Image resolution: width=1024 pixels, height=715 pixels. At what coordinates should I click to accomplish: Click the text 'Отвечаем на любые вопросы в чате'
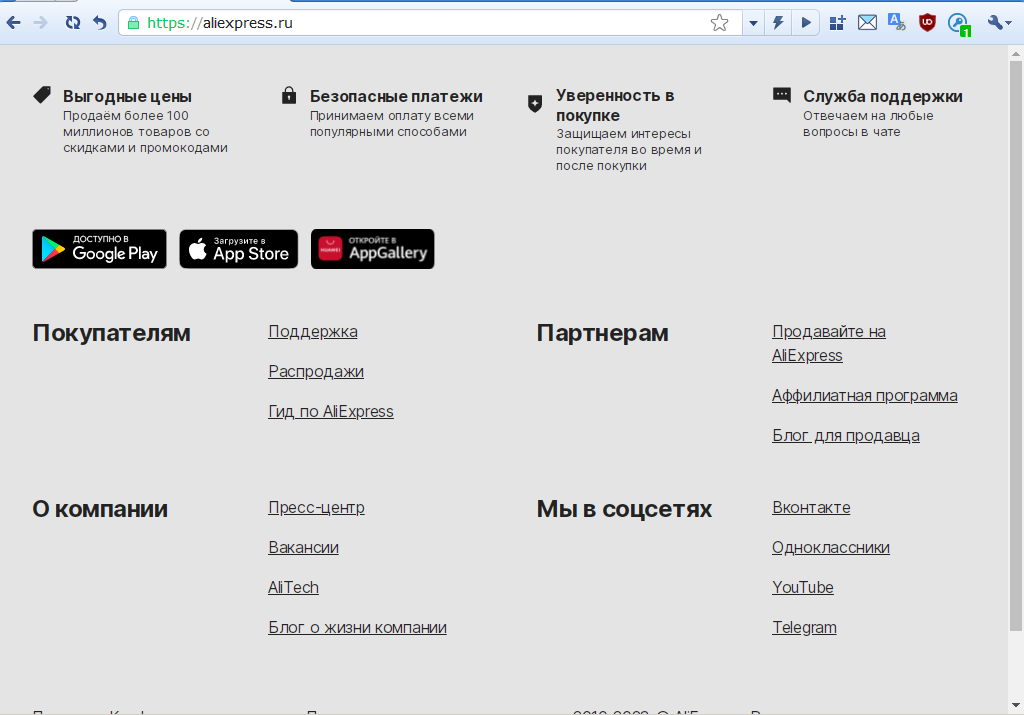[869, 123]
